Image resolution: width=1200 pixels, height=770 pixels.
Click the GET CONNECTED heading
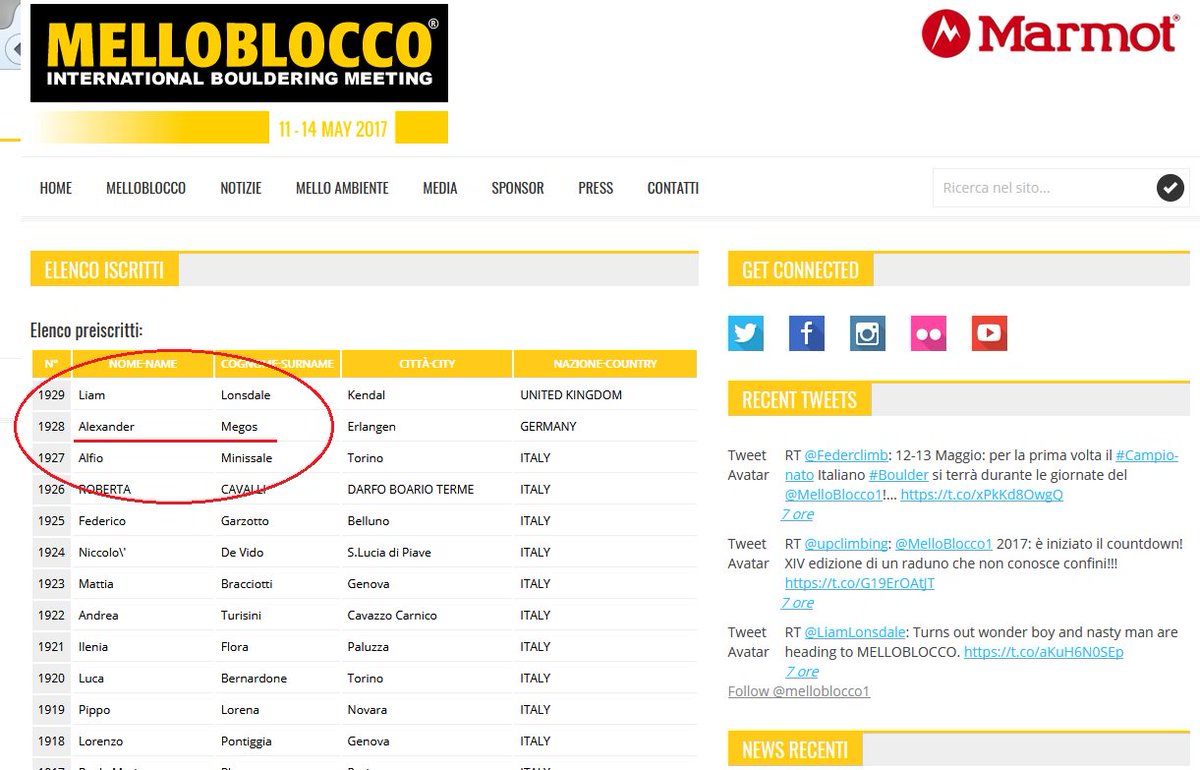pyautogui.click(x=800, y=270)
